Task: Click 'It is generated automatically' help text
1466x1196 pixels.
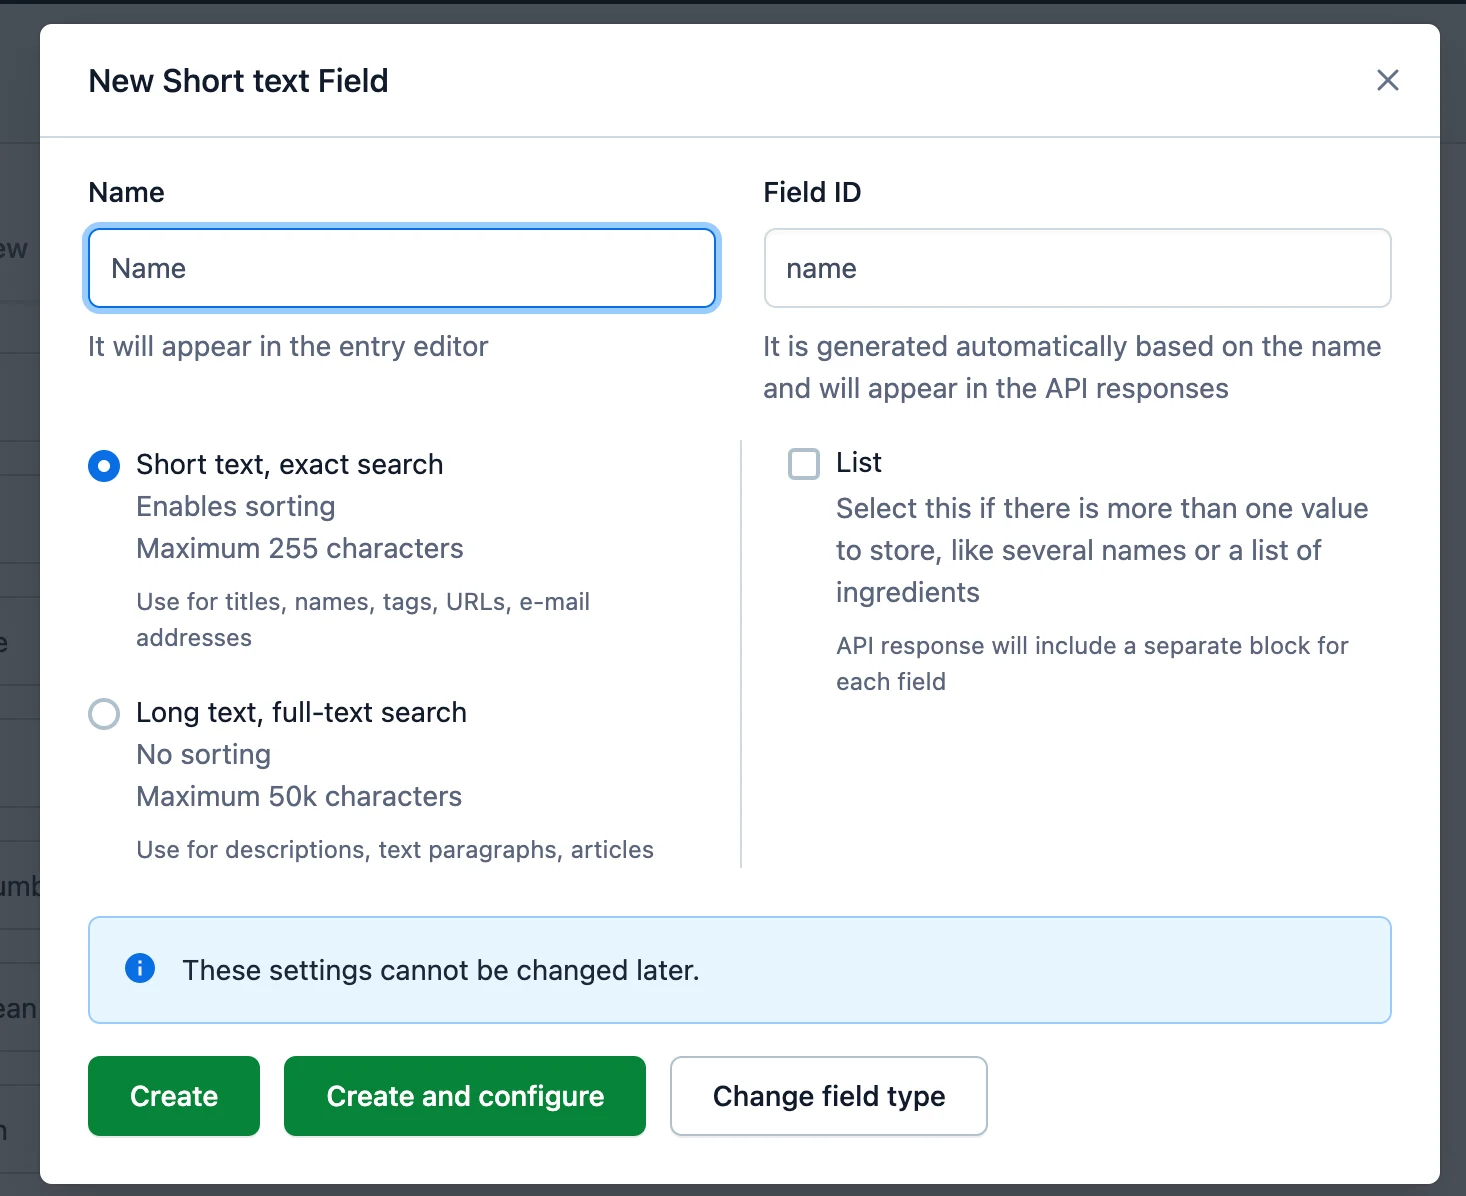Action: (x=1072, y=367)
